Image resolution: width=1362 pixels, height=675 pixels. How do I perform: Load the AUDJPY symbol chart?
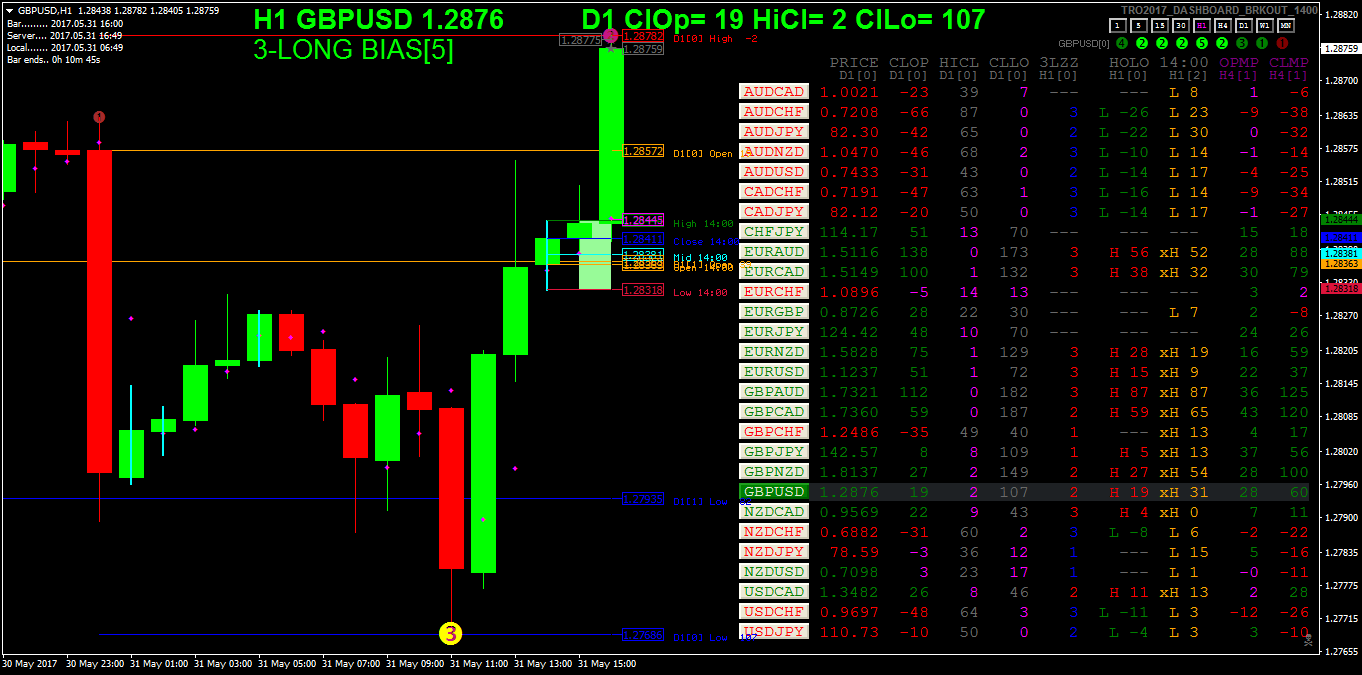click(774, 131)
